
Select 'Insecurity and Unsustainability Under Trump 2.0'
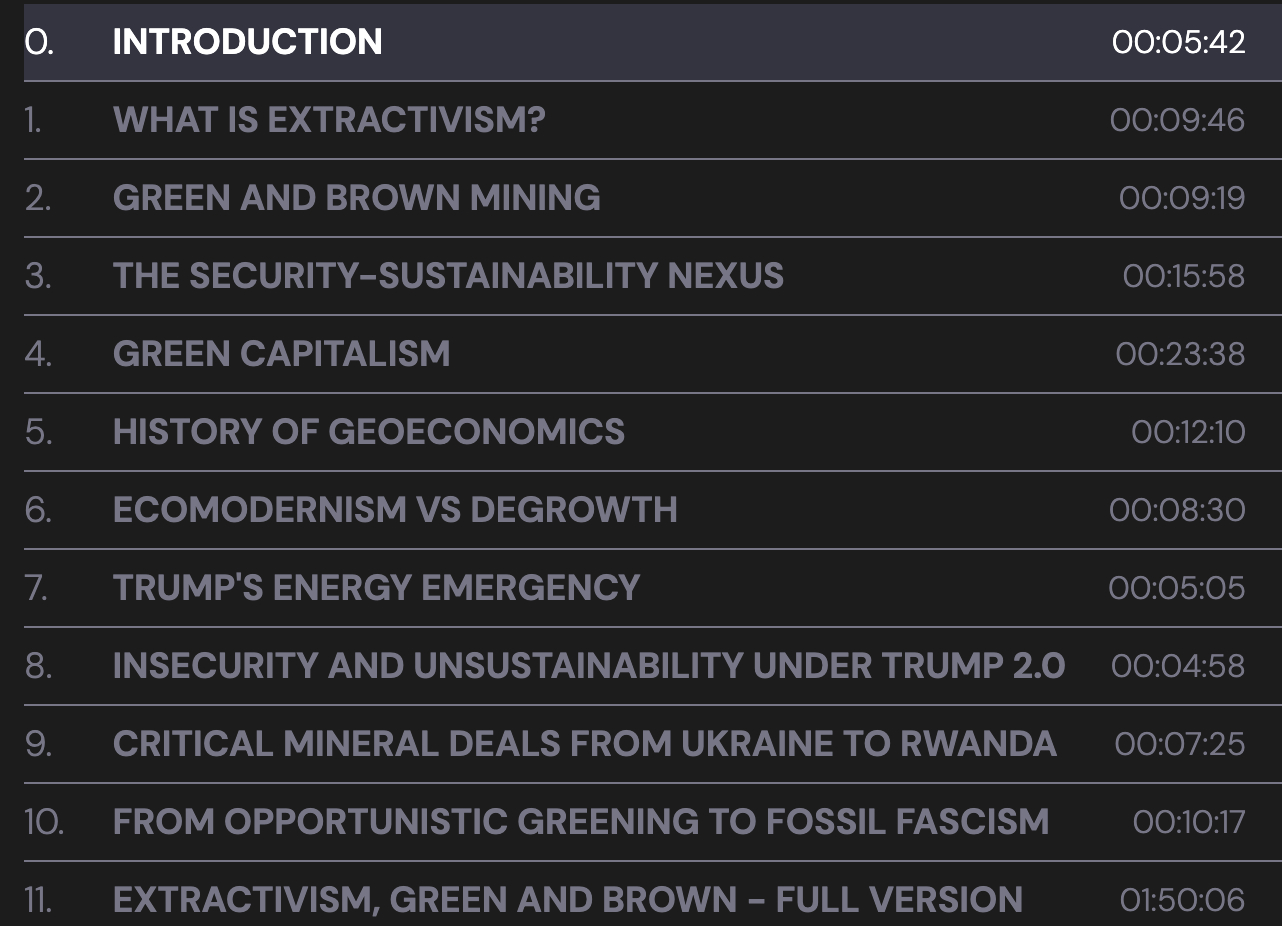click(x=588, y=666)
